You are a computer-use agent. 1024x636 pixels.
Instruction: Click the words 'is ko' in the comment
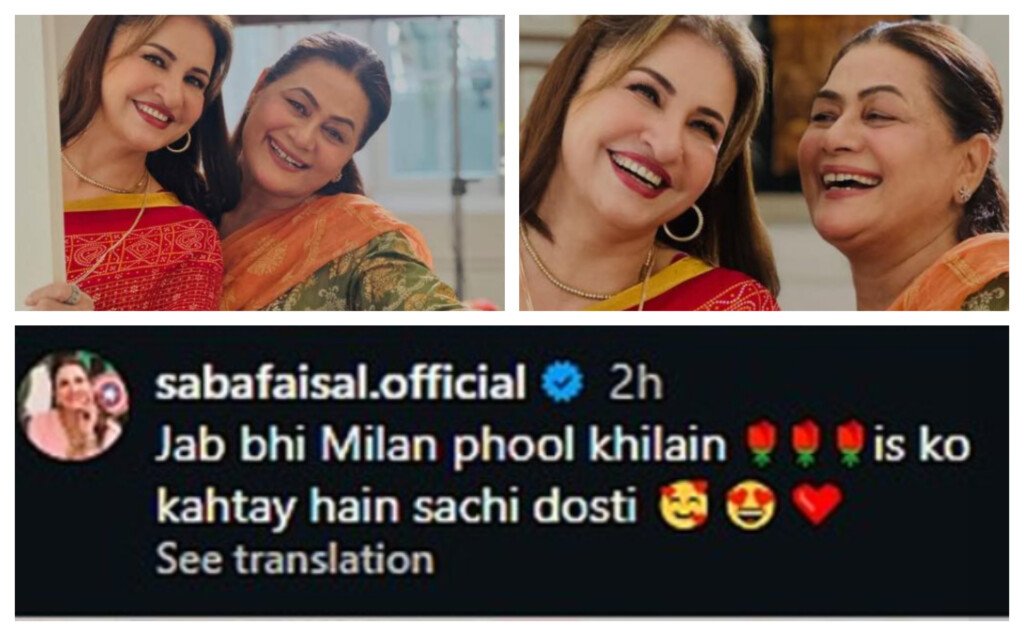[921, 444]
